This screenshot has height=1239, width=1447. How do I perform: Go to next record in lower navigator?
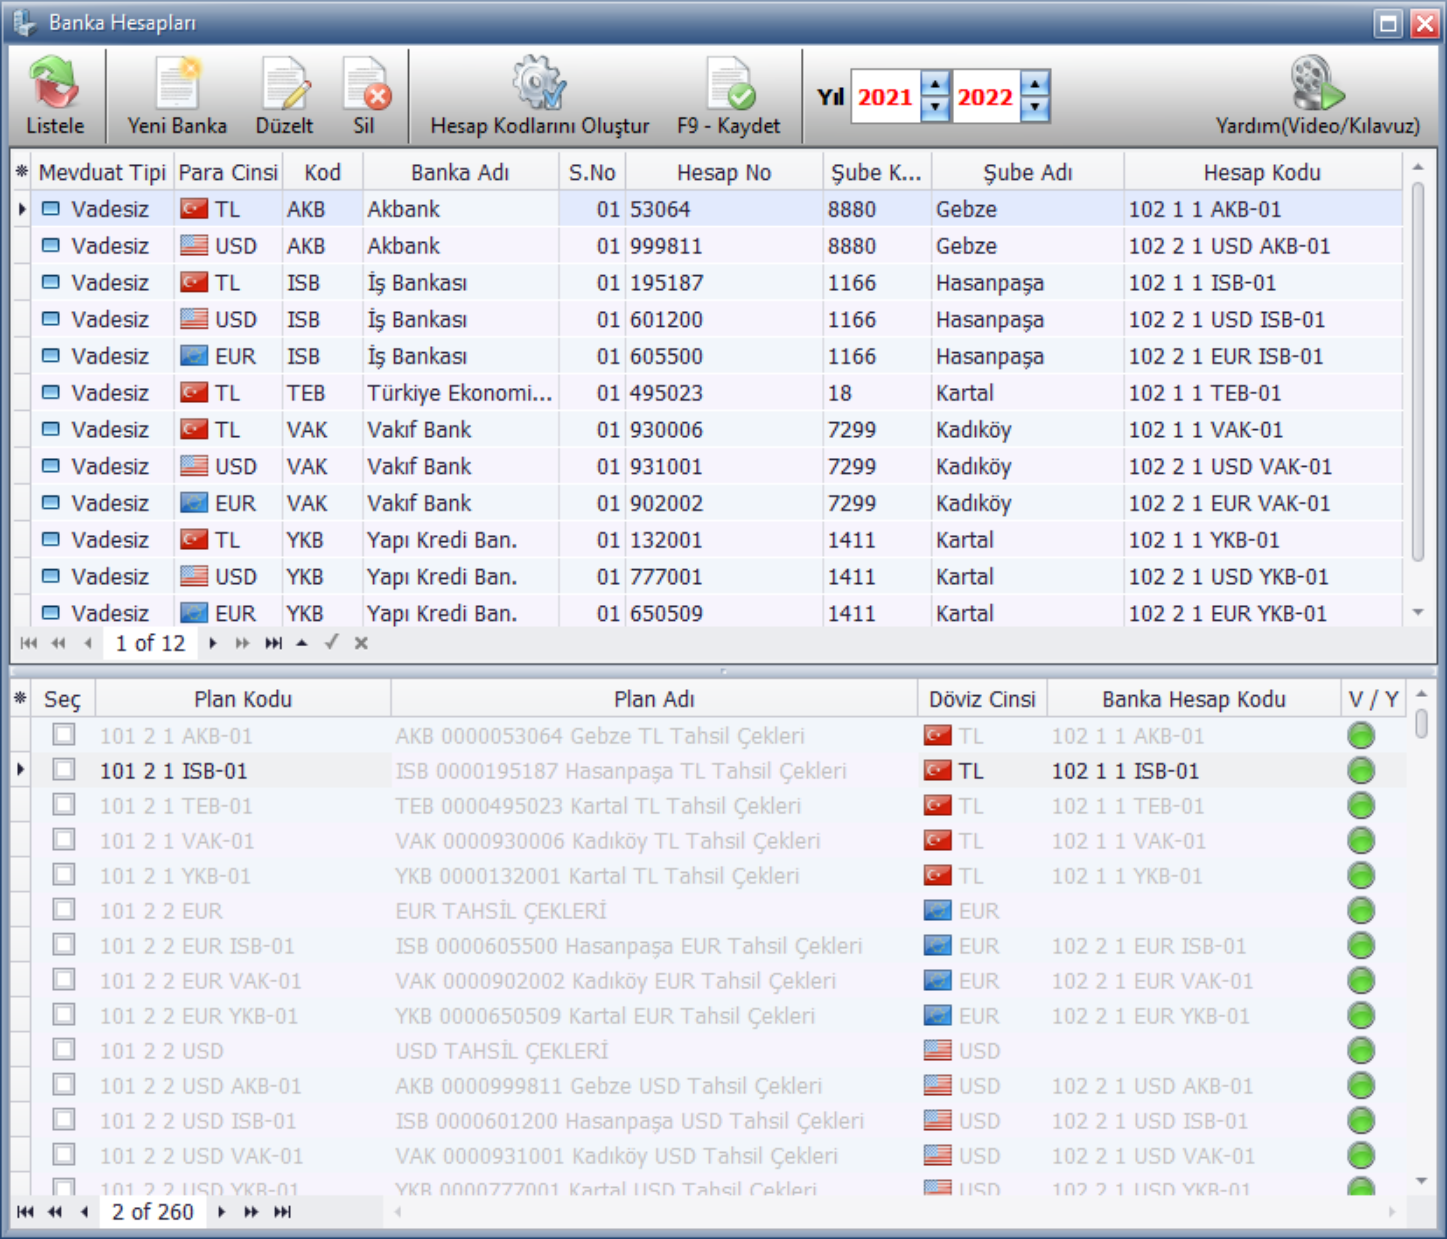221,1212
